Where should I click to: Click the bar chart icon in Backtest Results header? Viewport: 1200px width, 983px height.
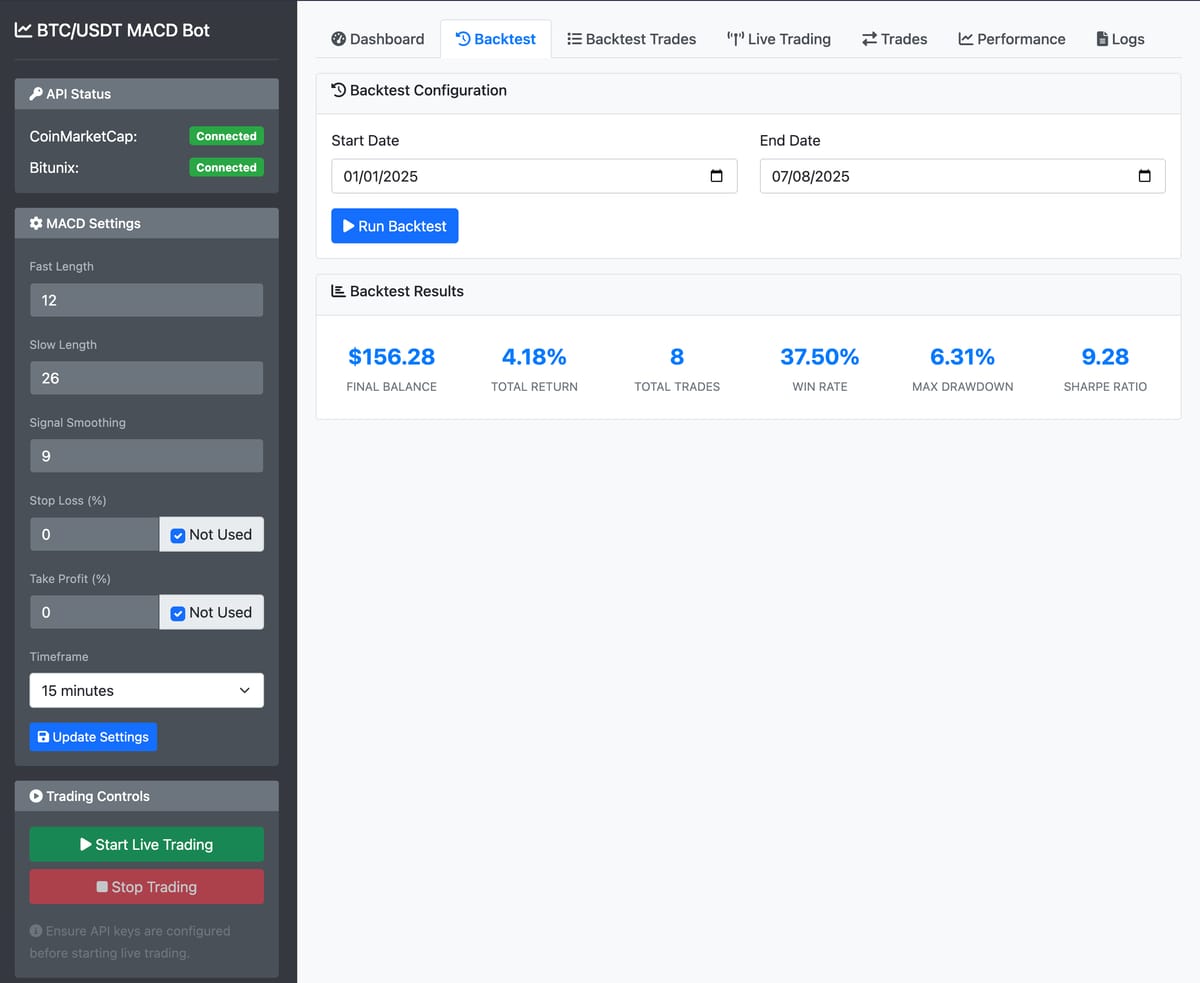pyautogui.click(x=338, y=291)
